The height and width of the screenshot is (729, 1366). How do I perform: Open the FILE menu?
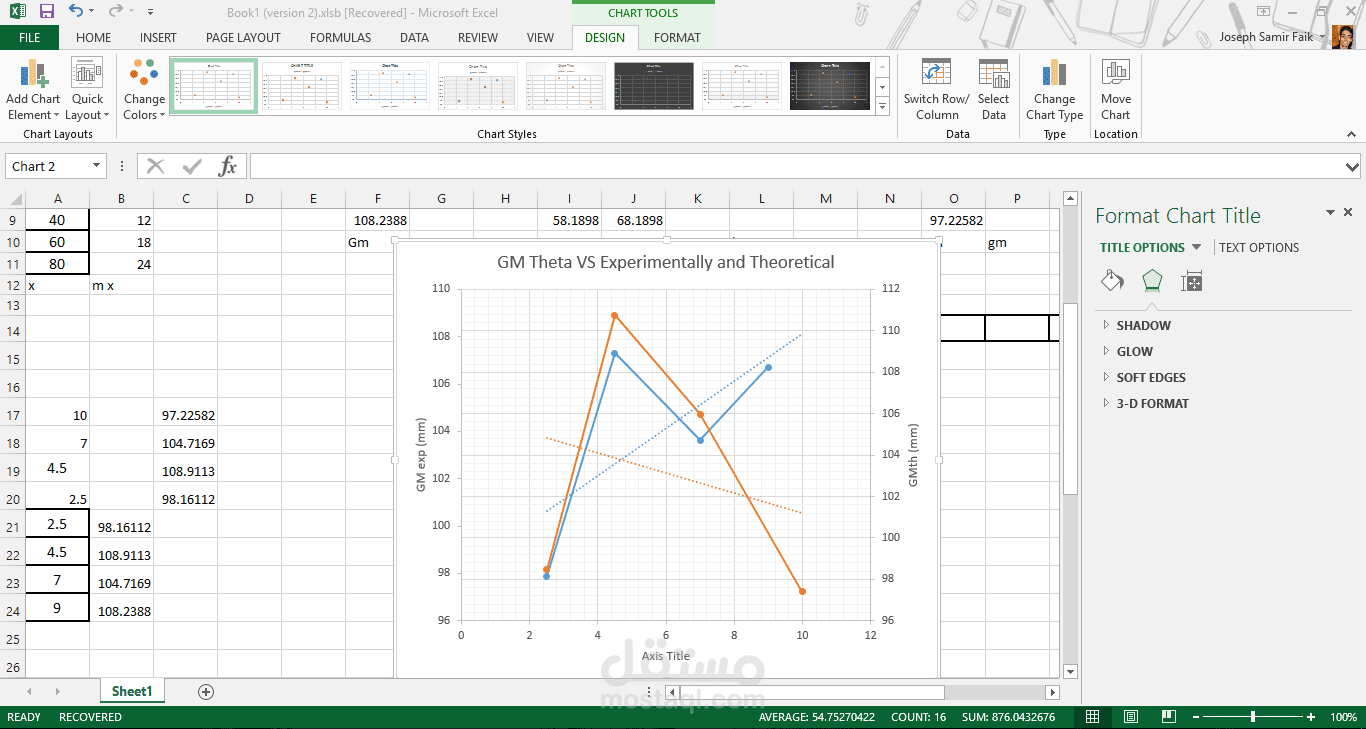pos(30,37)
